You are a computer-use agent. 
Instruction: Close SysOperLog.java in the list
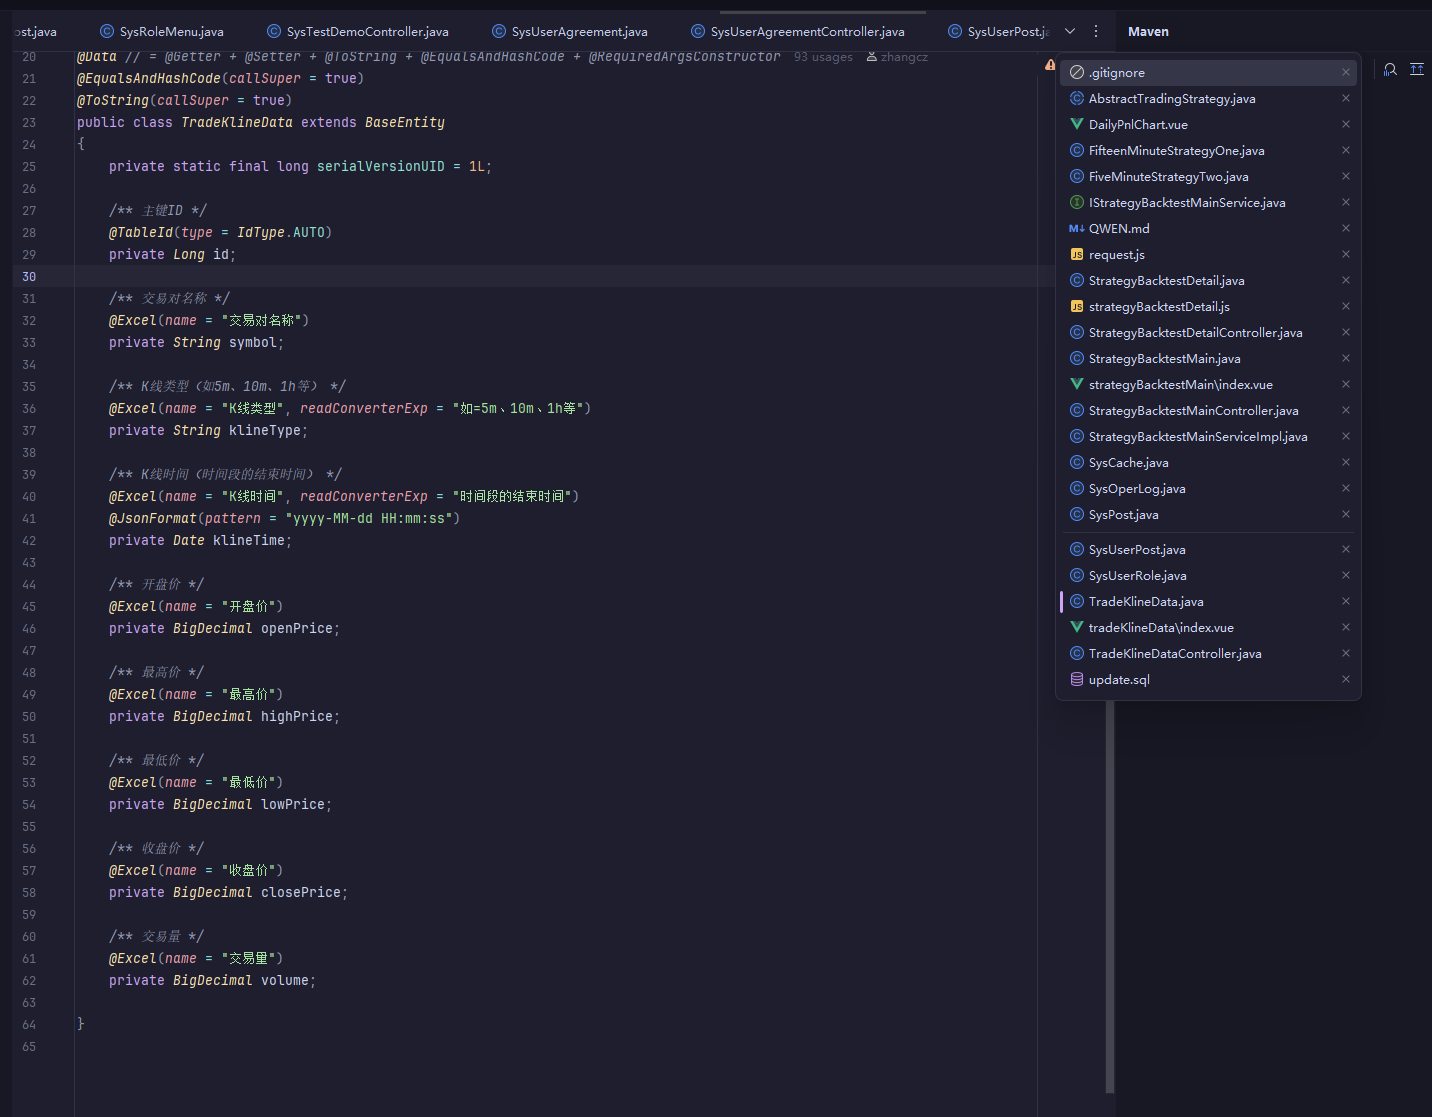(x=1346, y=489)
